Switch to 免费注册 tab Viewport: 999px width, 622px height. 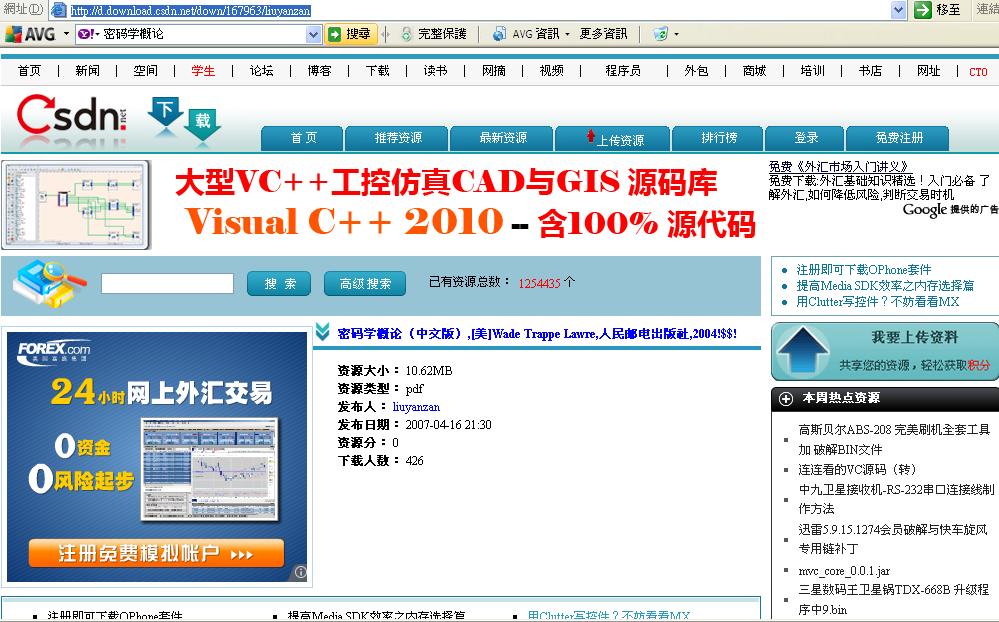(898, 138)
